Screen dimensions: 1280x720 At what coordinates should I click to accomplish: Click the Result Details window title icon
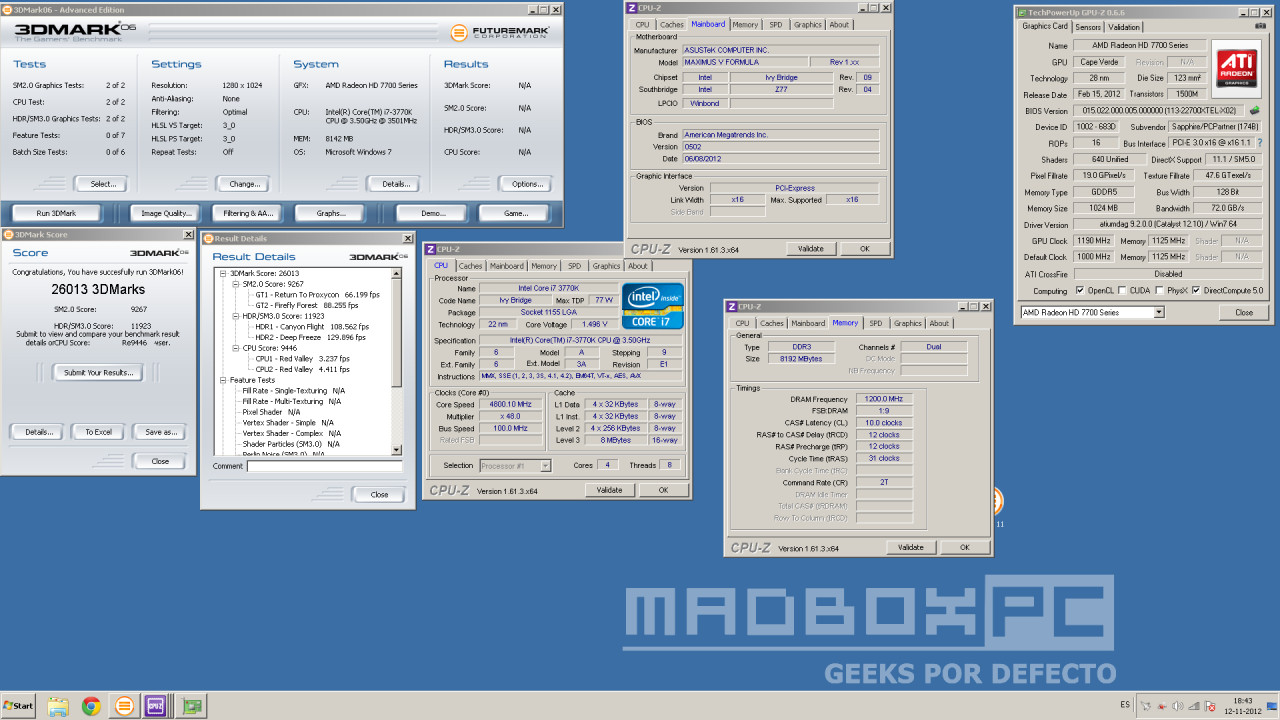(209, 239)
